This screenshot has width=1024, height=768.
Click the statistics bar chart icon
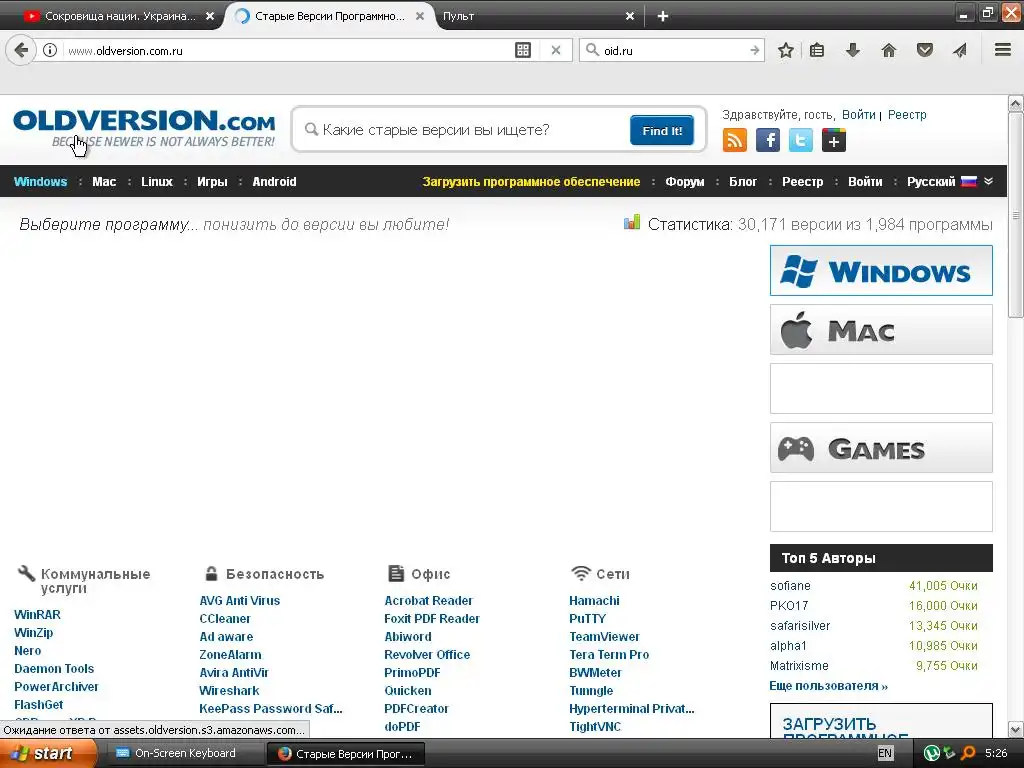(x=632, y=223)
